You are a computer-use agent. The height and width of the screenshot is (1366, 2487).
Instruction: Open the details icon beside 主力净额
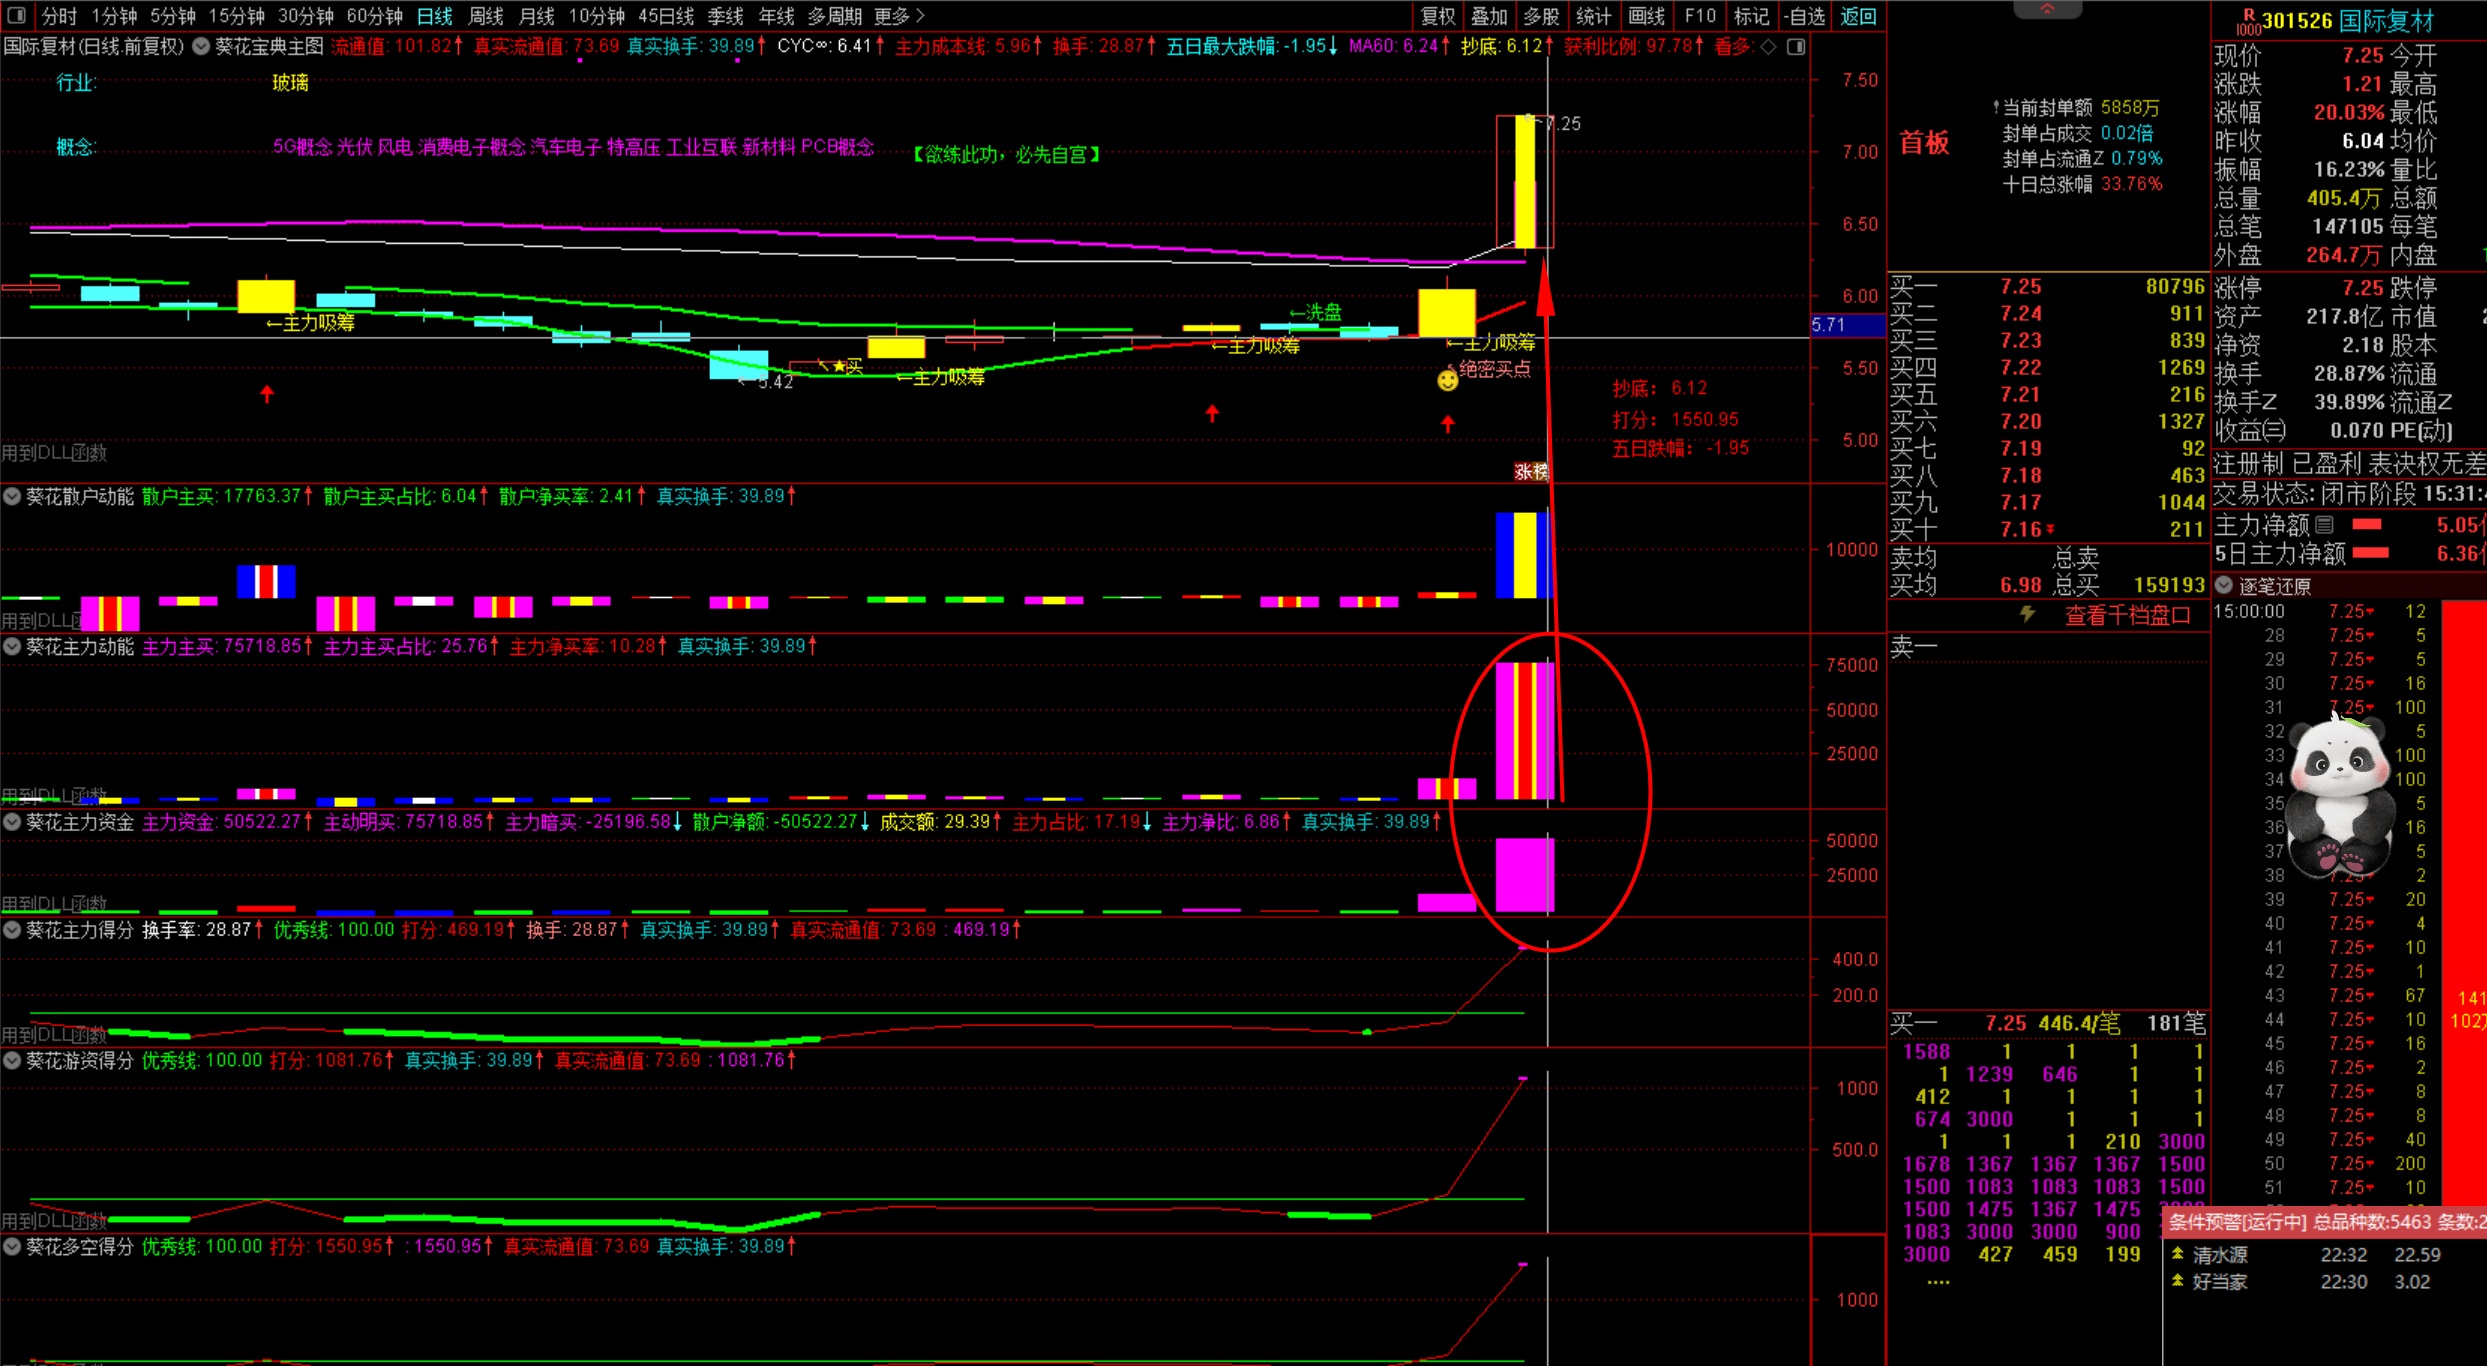pyautogui.click(x=2324, y=525)
